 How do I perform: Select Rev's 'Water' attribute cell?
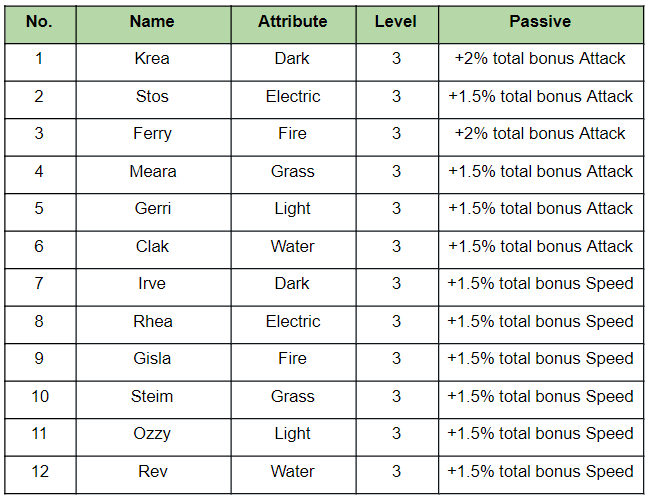click(x=292, y=472)
